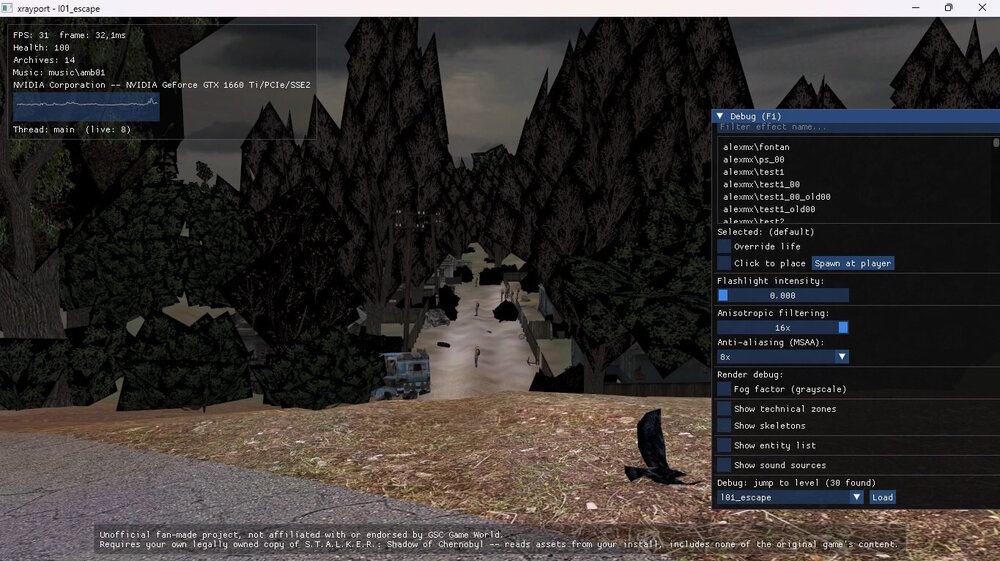Close the xrayport window
1000x561 pixels.
982,8
